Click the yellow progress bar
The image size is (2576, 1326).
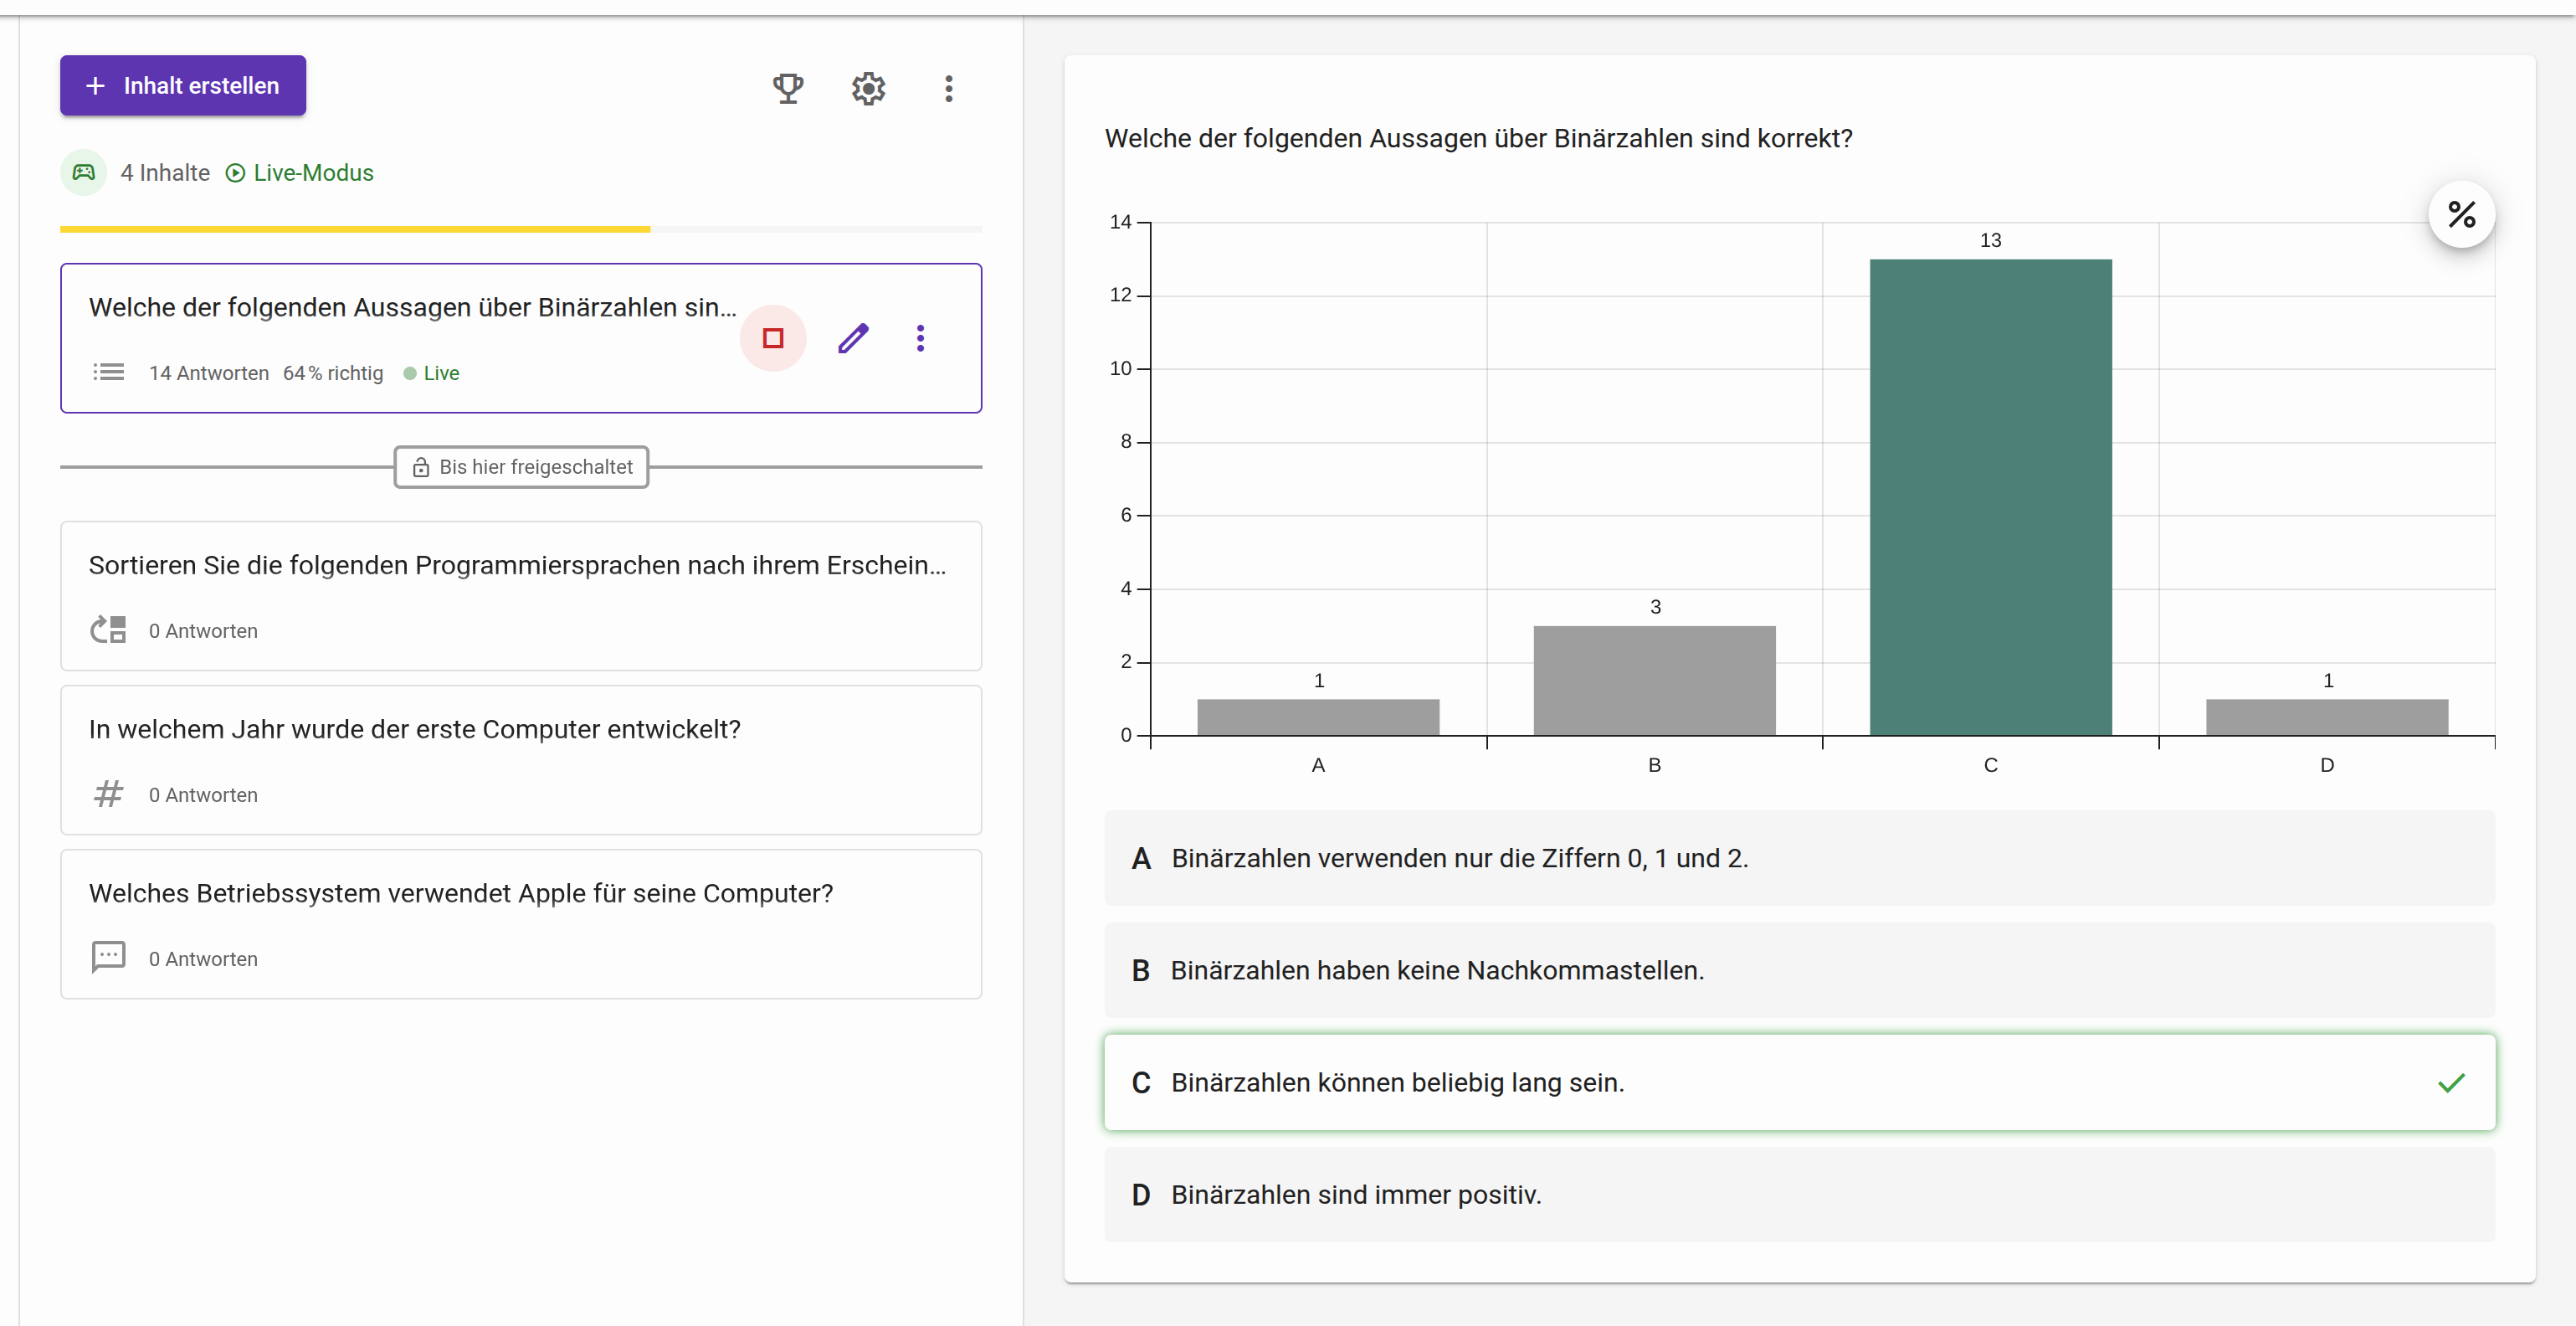click(355, 229)
